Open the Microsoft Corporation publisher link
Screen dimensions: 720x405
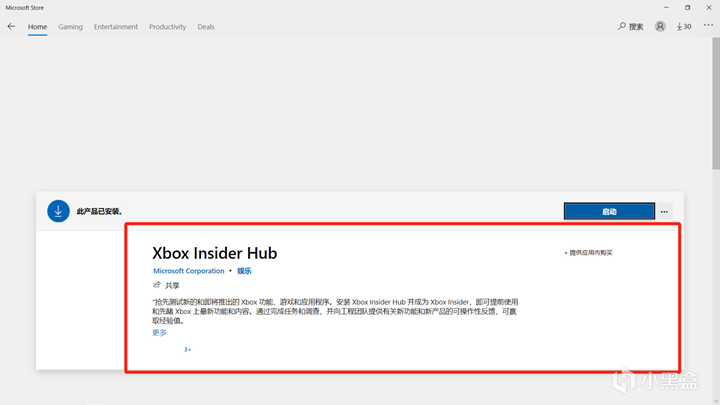[x=189, y=271]
